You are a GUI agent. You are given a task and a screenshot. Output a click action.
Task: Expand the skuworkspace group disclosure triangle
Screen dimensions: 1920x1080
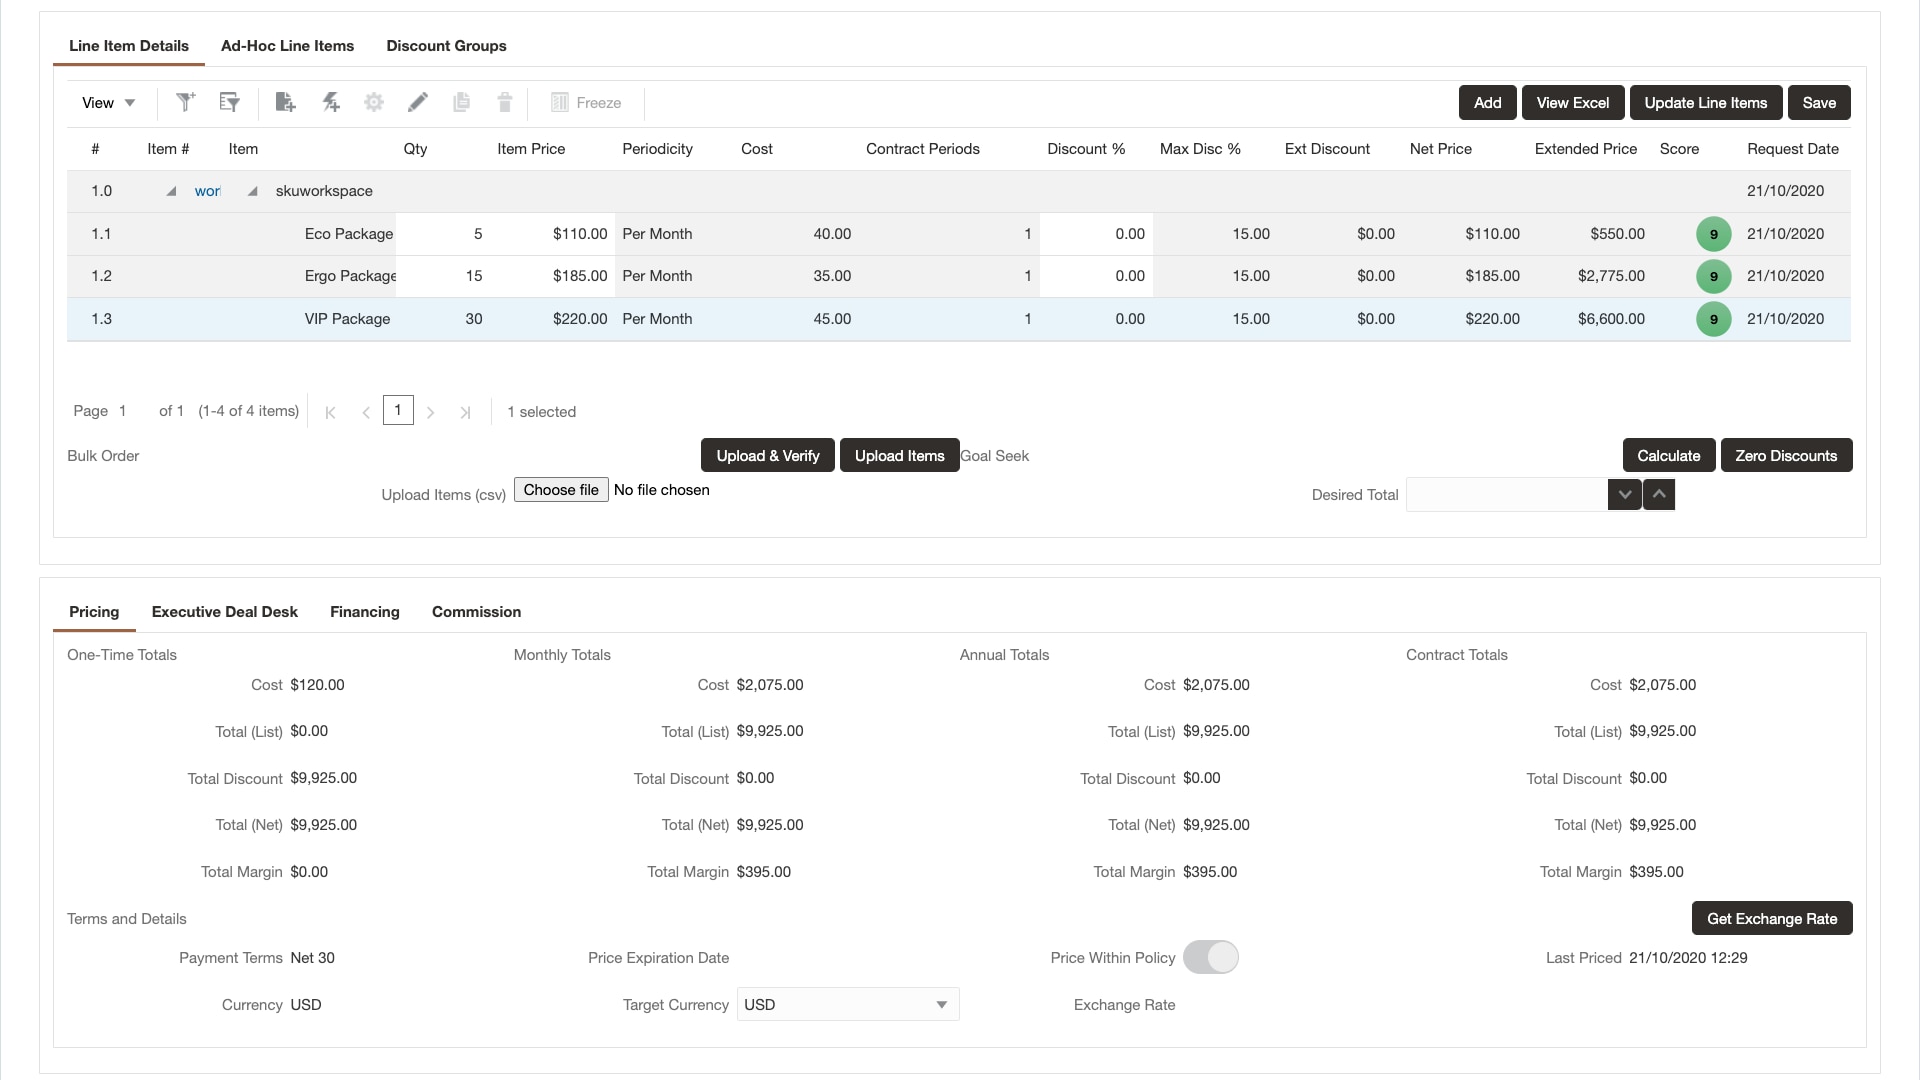[x=252, y=191]
